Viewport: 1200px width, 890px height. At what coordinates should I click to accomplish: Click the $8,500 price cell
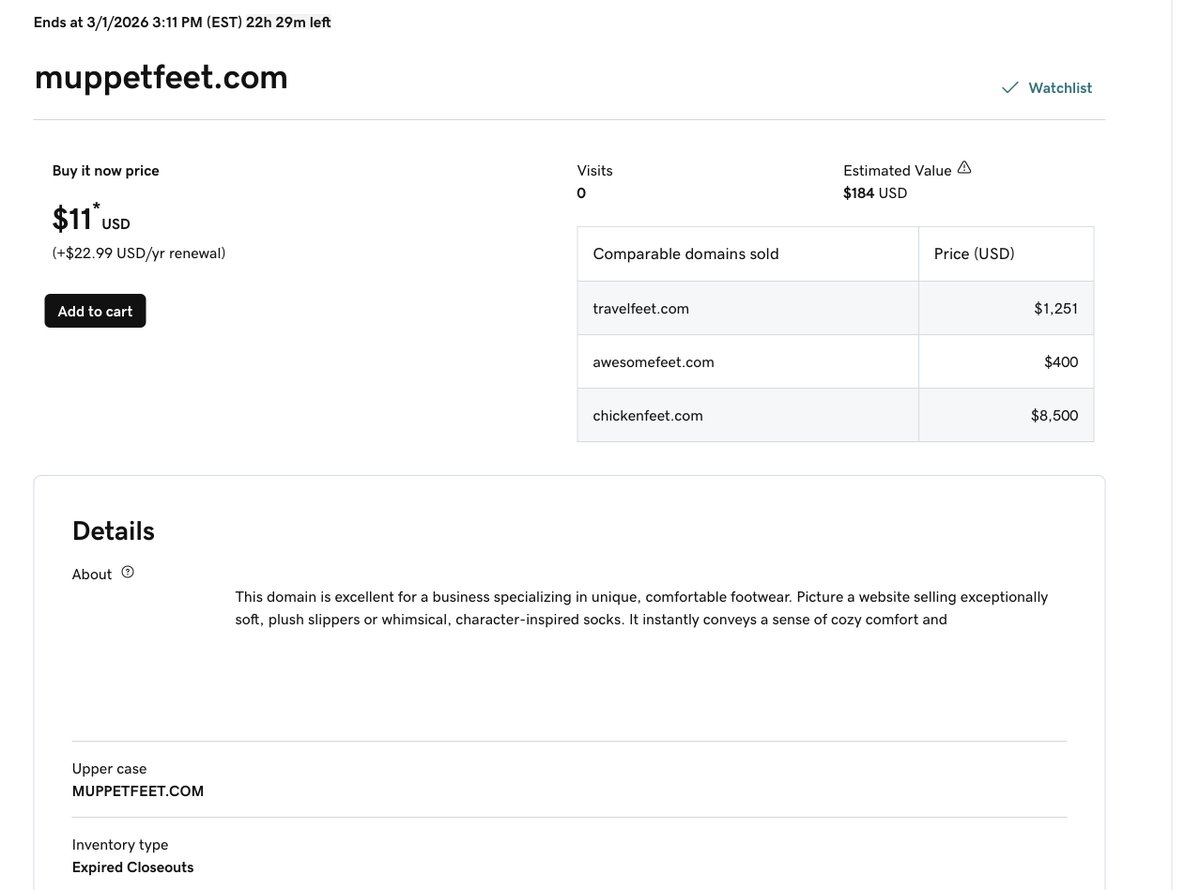coord(1006,415)
